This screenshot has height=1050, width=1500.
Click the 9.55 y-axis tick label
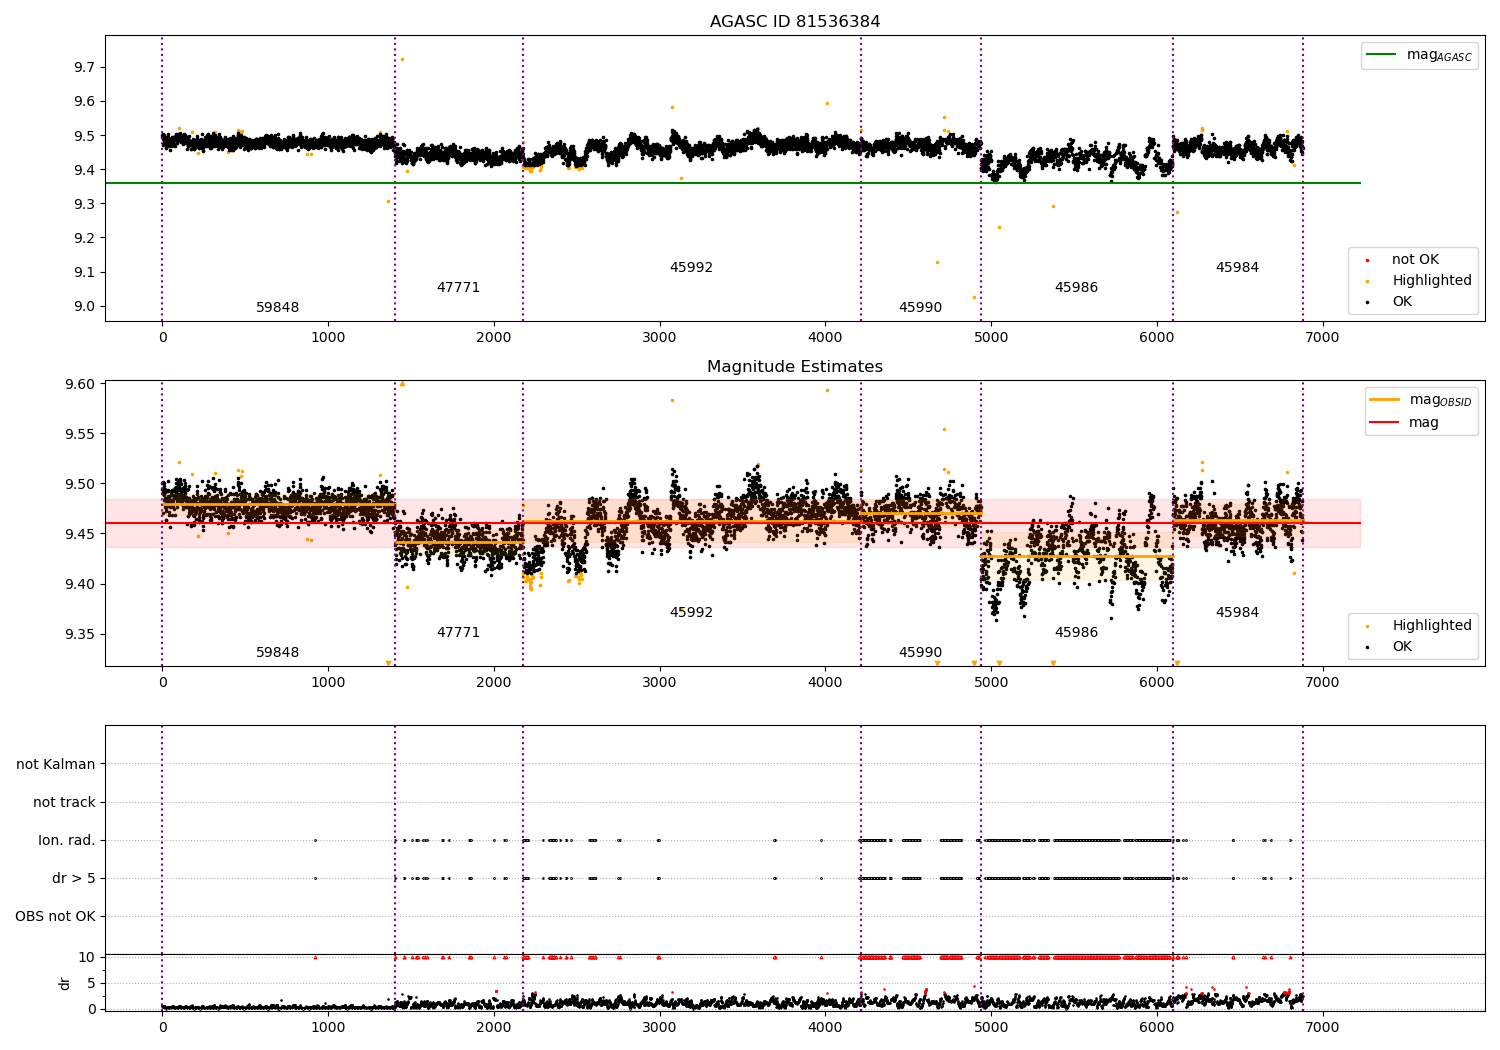pyautogui.click(x=80, y=435)
